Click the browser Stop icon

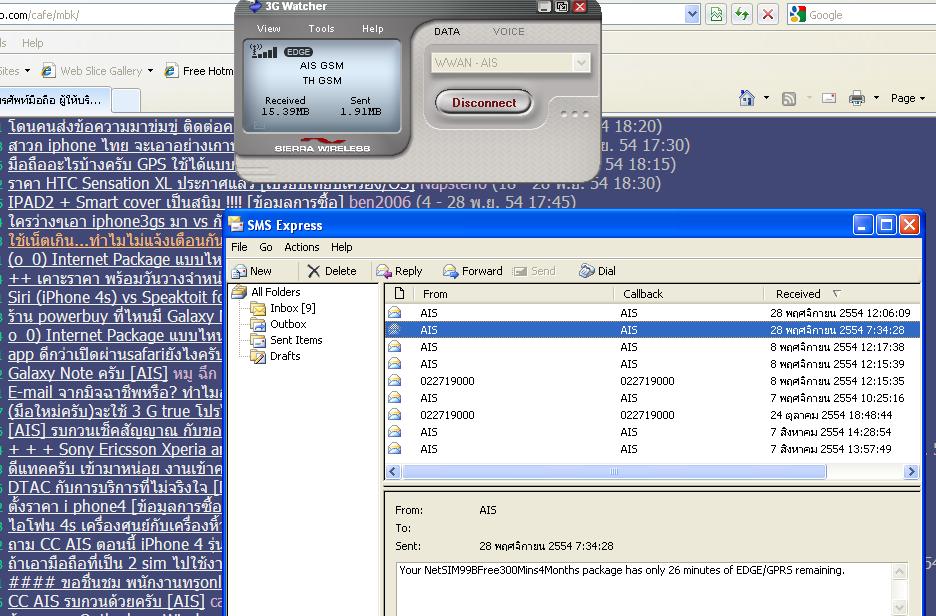(x=768, y=14)
